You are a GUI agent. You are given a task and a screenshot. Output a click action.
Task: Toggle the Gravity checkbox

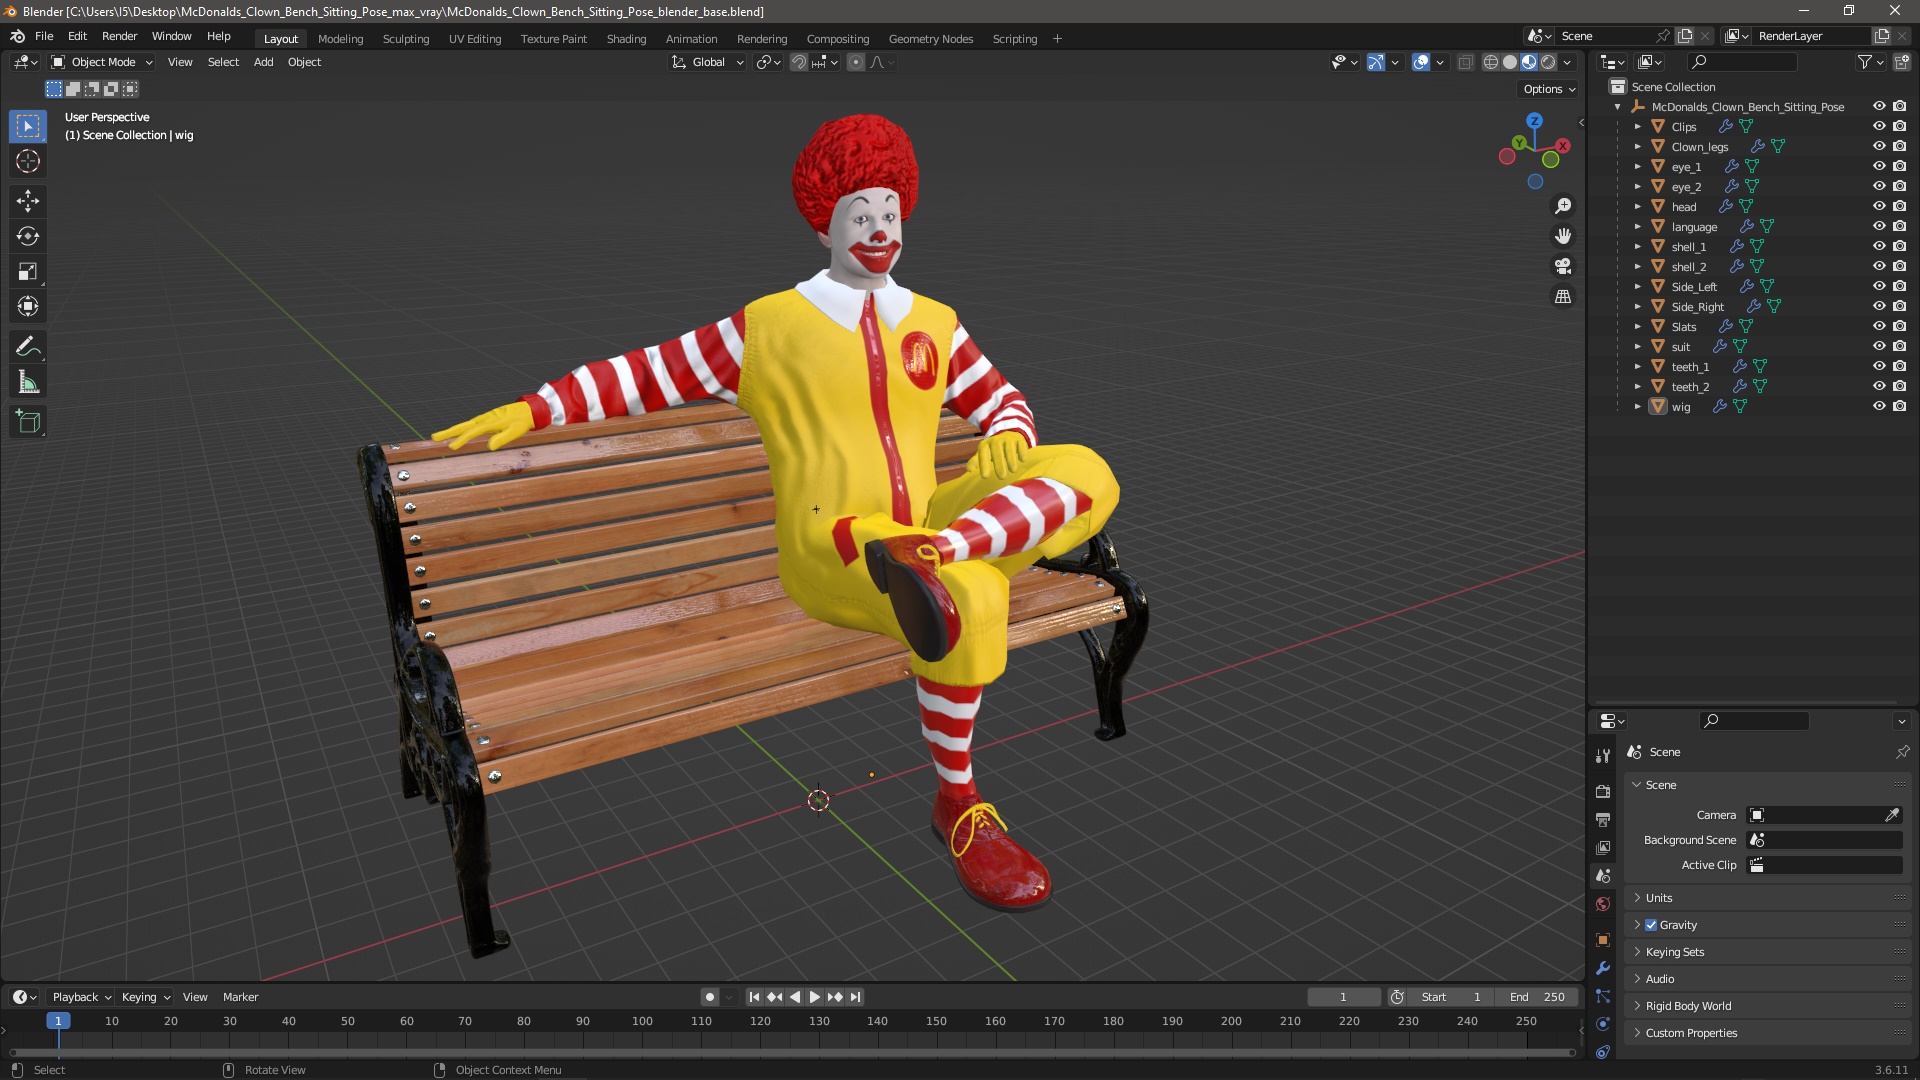[x=1651, y=925]
